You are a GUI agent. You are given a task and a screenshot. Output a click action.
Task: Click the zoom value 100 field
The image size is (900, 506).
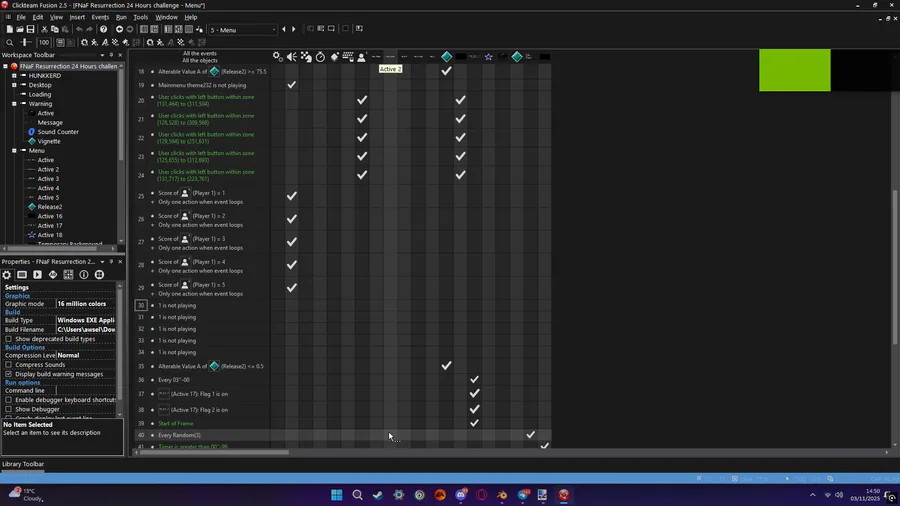[44, 42]
